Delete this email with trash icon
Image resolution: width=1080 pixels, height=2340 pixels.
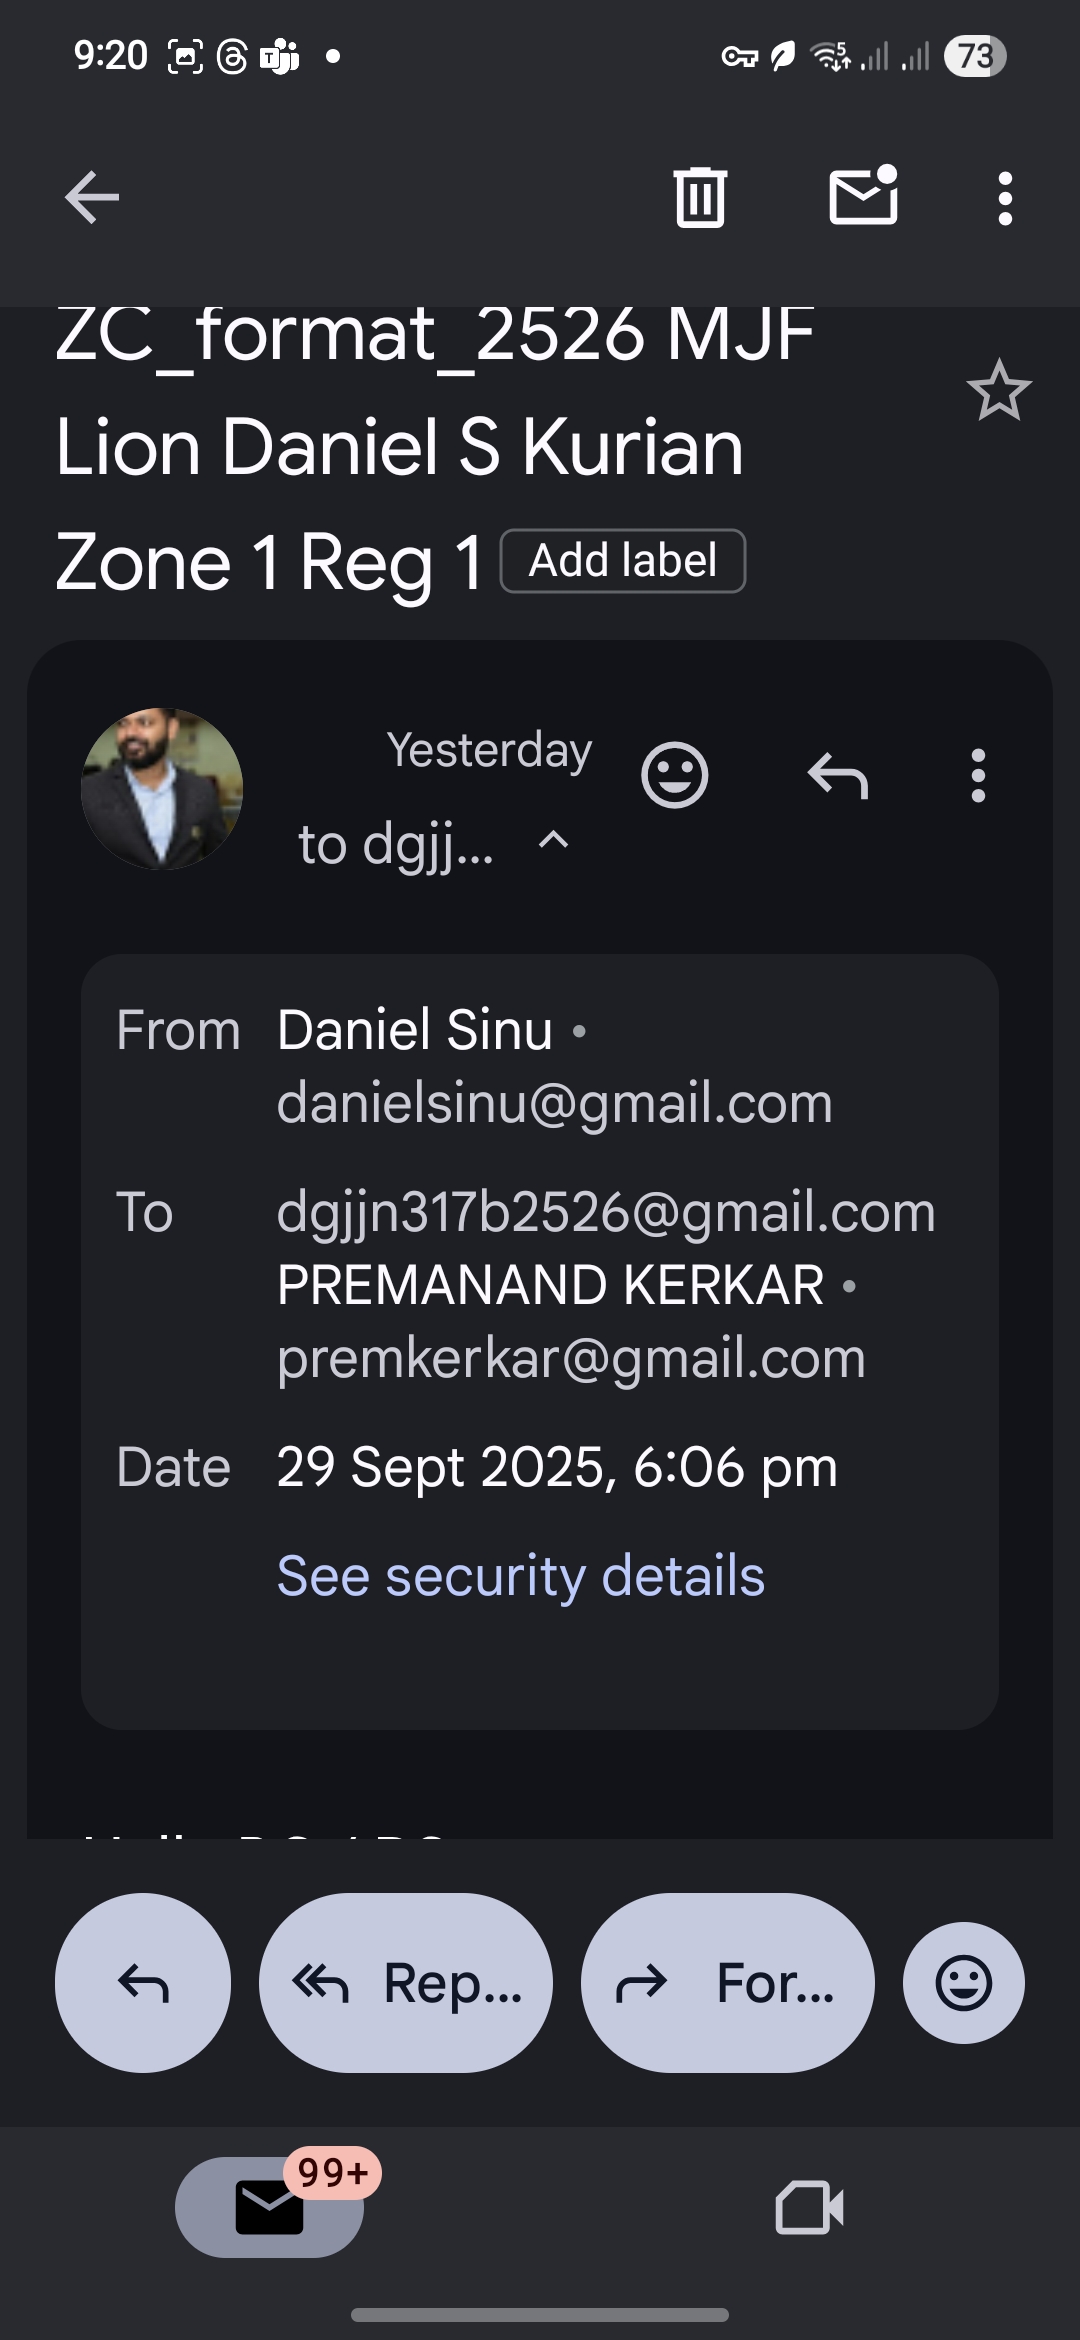[700, 197]
